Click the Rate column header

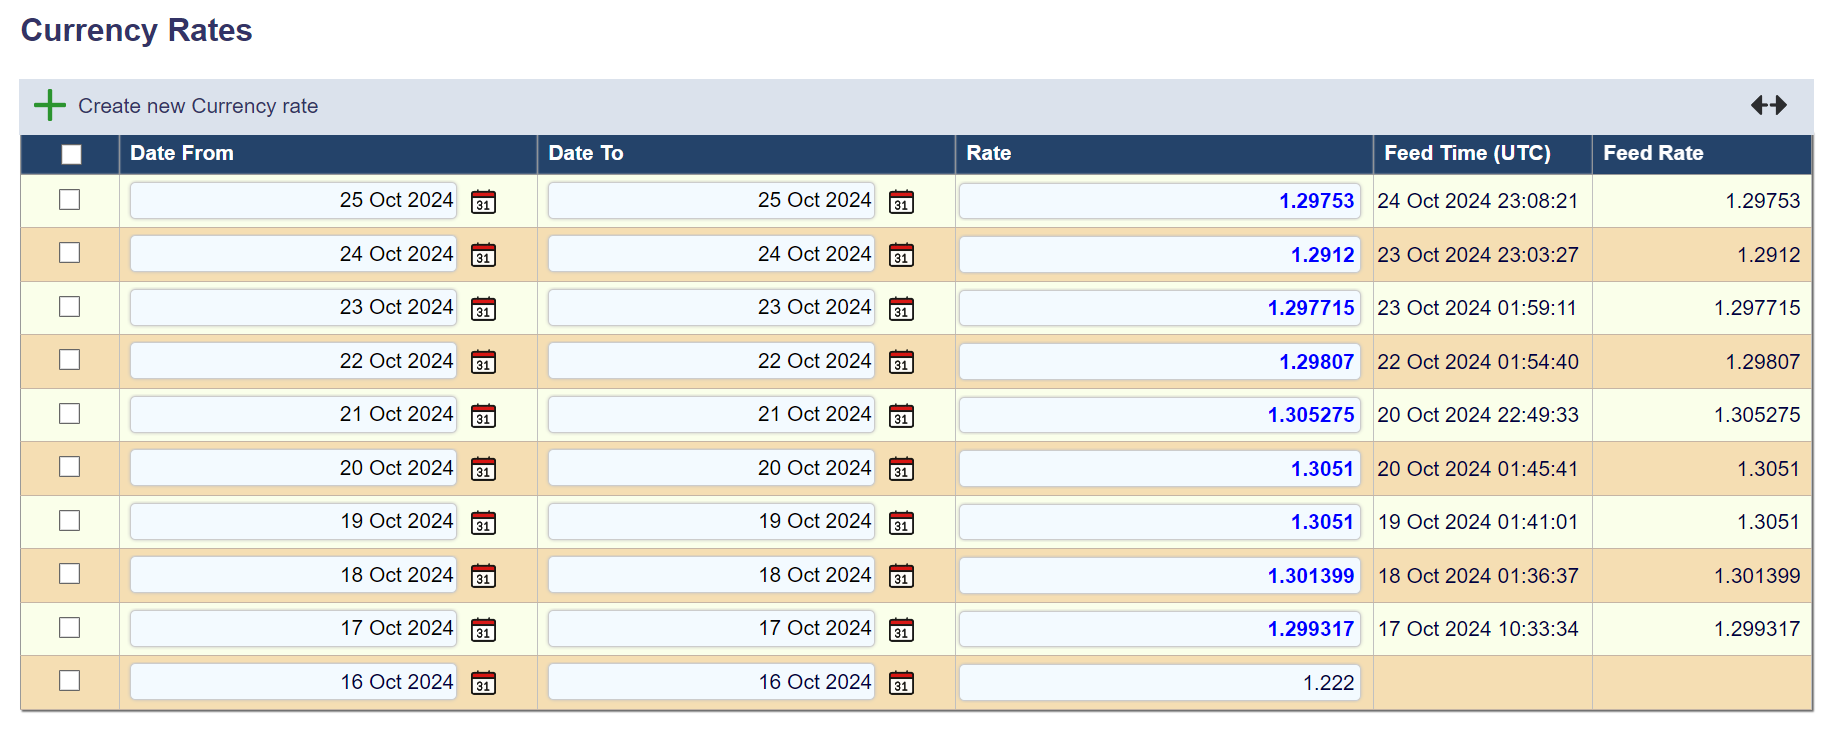click(988, 153)
